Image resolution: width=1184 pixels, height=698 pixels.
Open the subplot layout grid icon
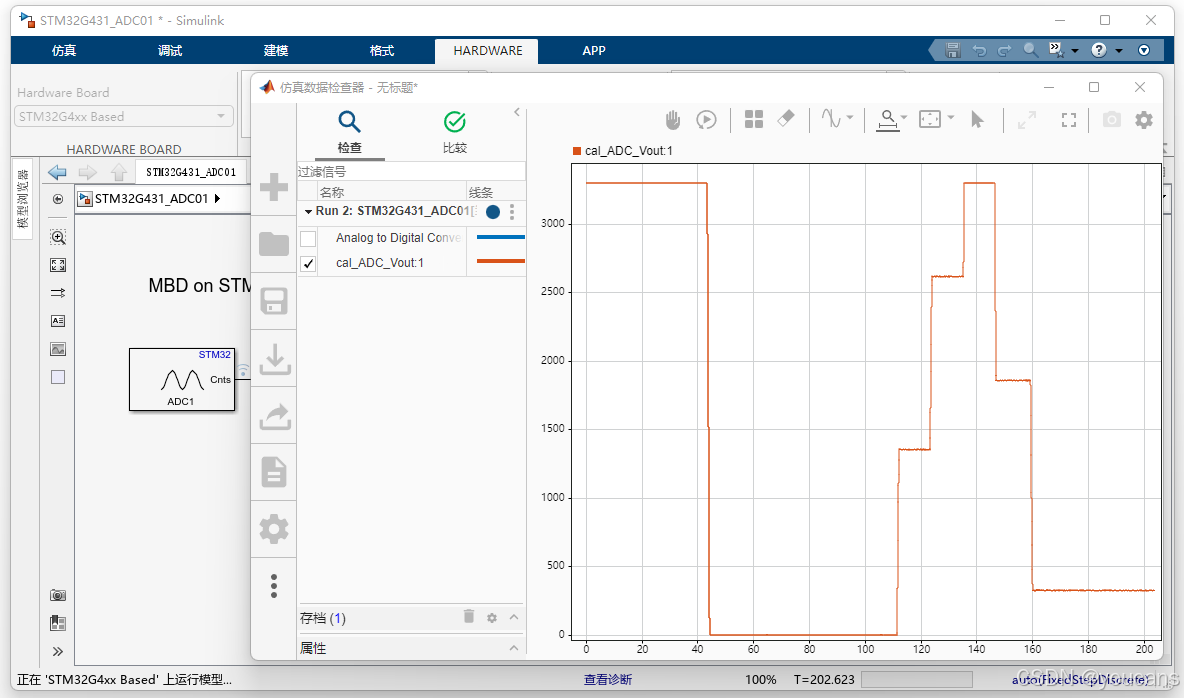754,119
